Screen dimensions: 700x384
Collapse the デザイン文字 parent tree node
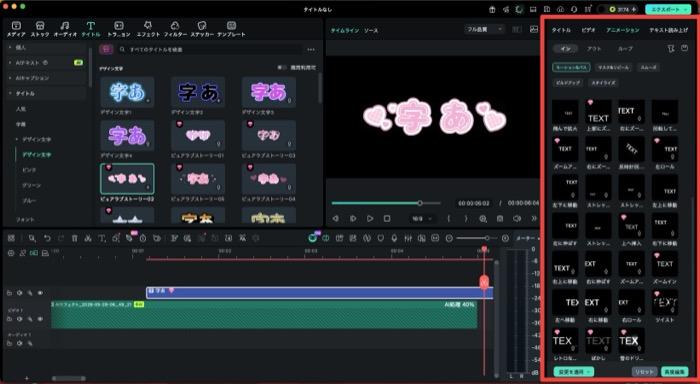pyautogui.click(x=17, y=139)
